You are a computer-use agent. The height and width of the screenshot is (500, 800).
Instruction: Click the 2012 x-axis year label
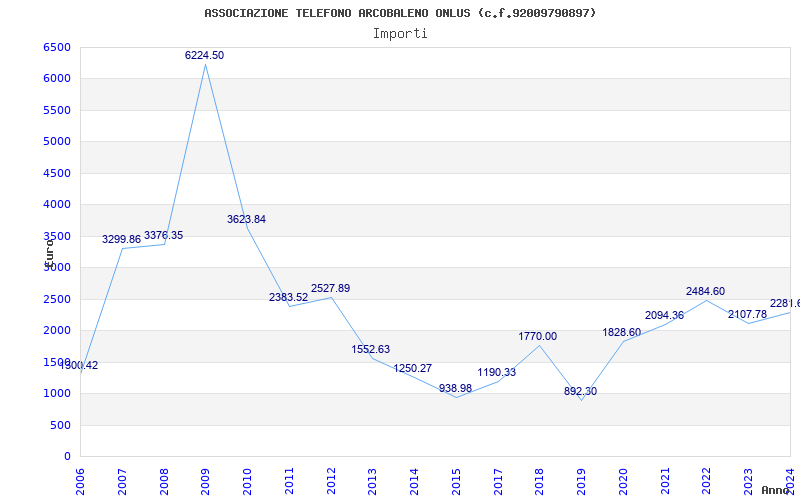pos(331,482)
